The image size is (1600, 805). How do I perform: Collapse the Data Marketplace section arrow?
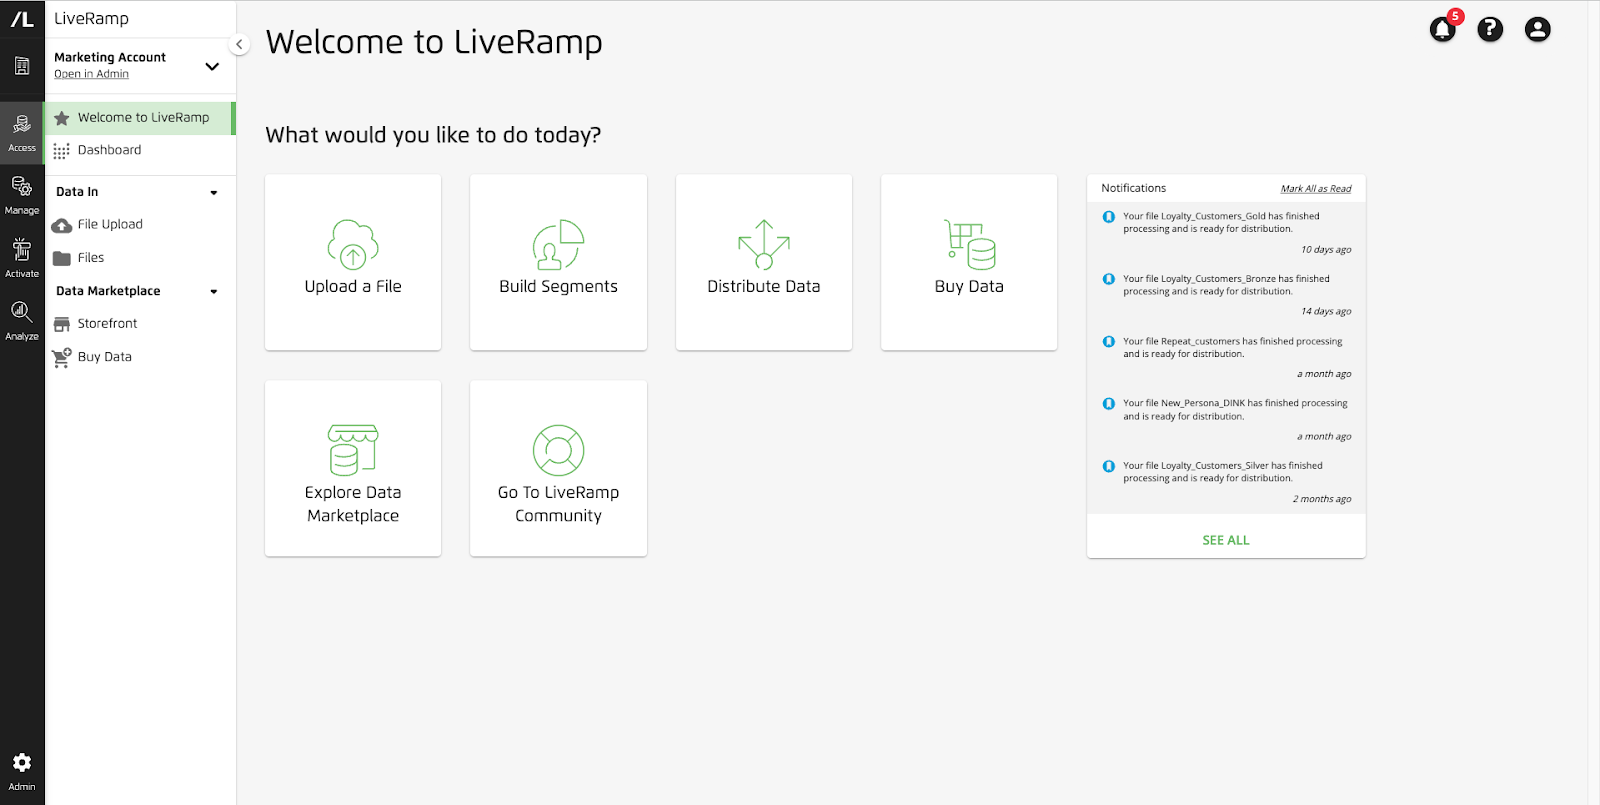[x=214, y=291]
